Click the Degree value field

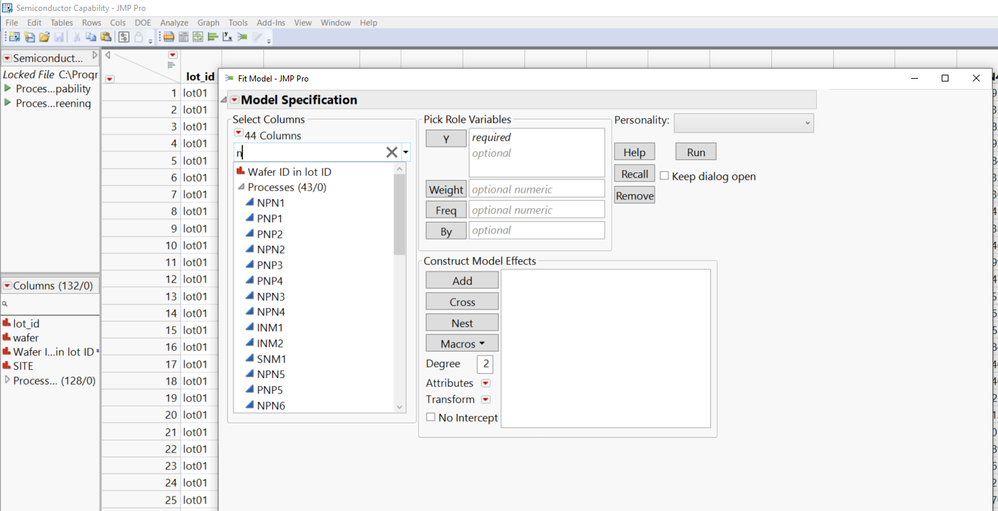pyautogui.click(x=485, y=364)
